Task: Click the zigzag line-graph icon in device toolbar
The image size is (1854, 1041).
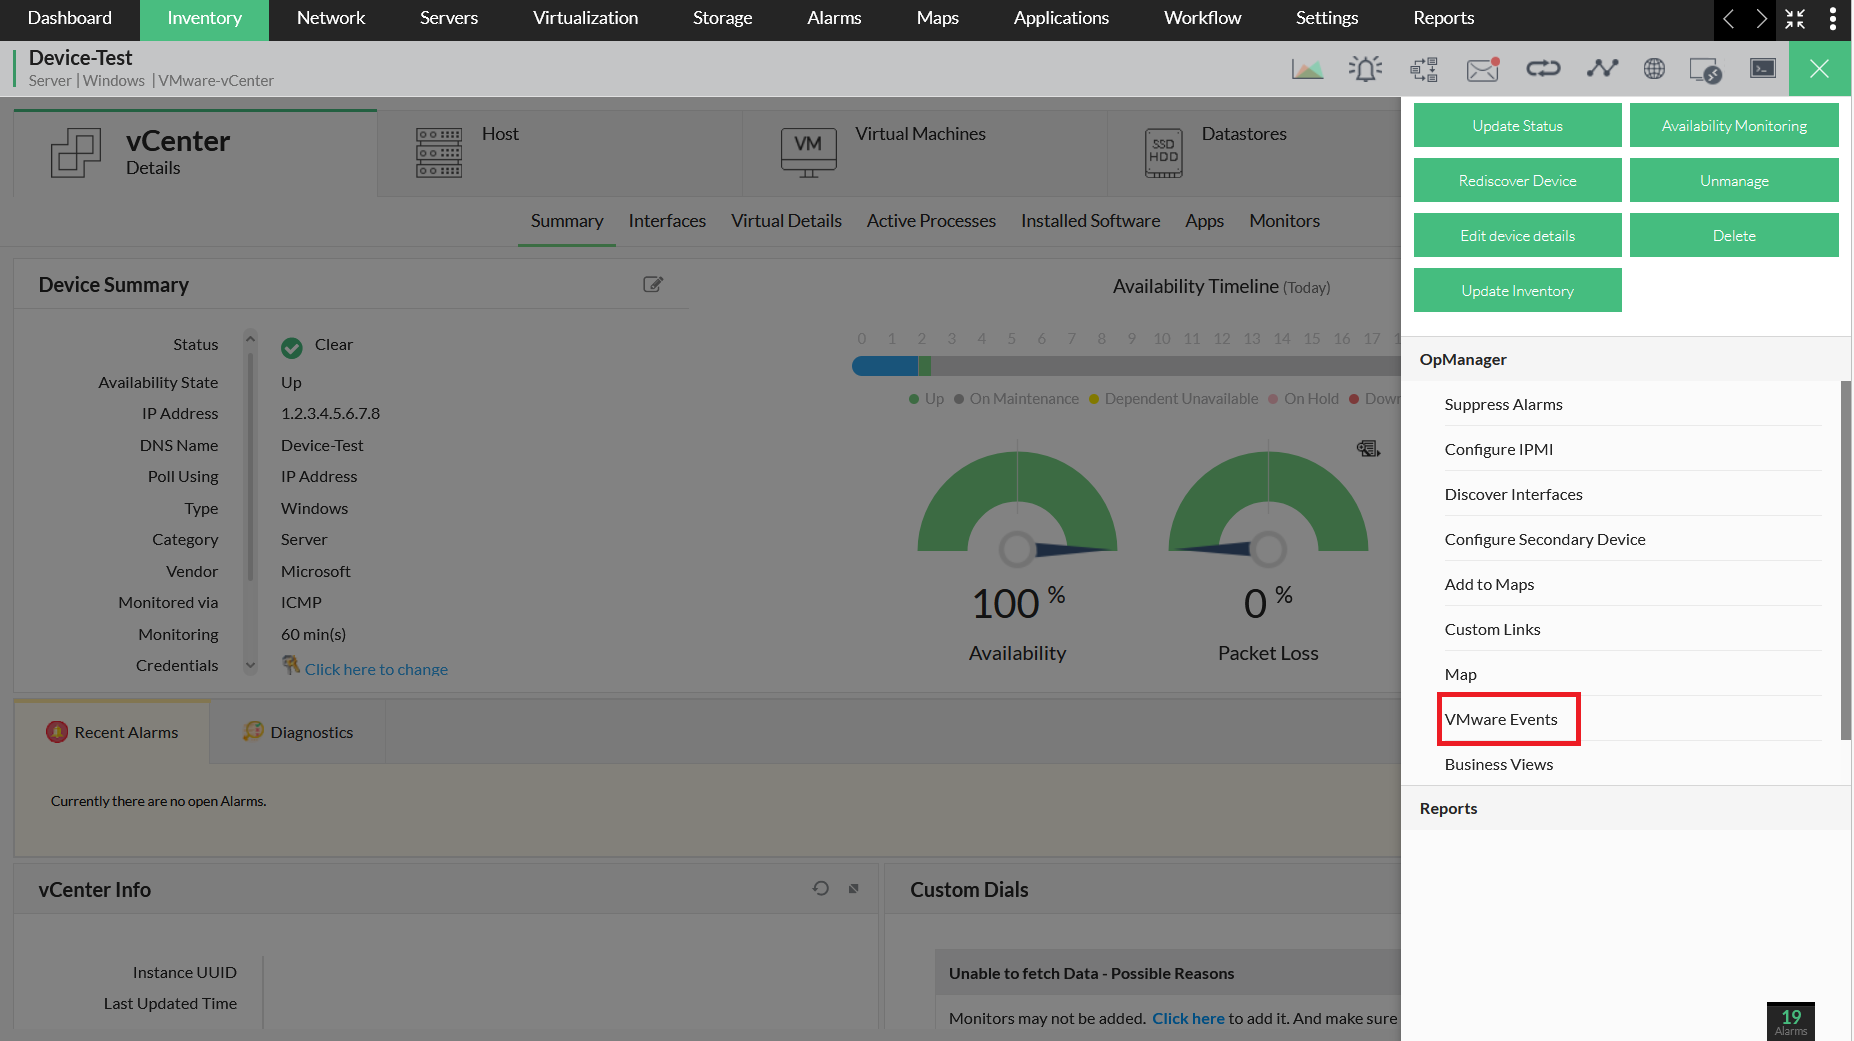Action: (1602, 68)
